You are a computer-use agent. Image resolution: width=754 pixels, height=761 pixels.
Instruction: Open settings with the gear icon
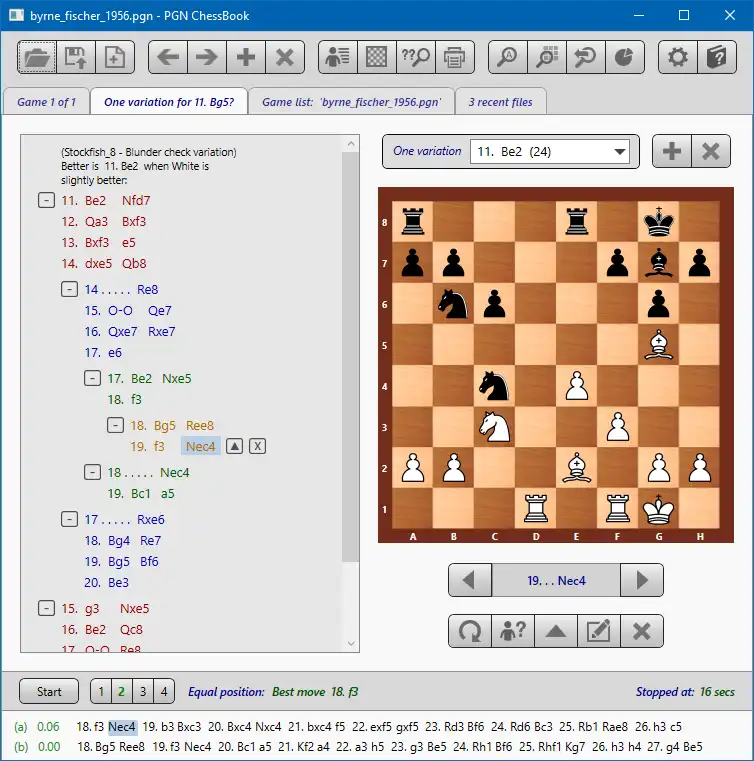coord(677,57)
